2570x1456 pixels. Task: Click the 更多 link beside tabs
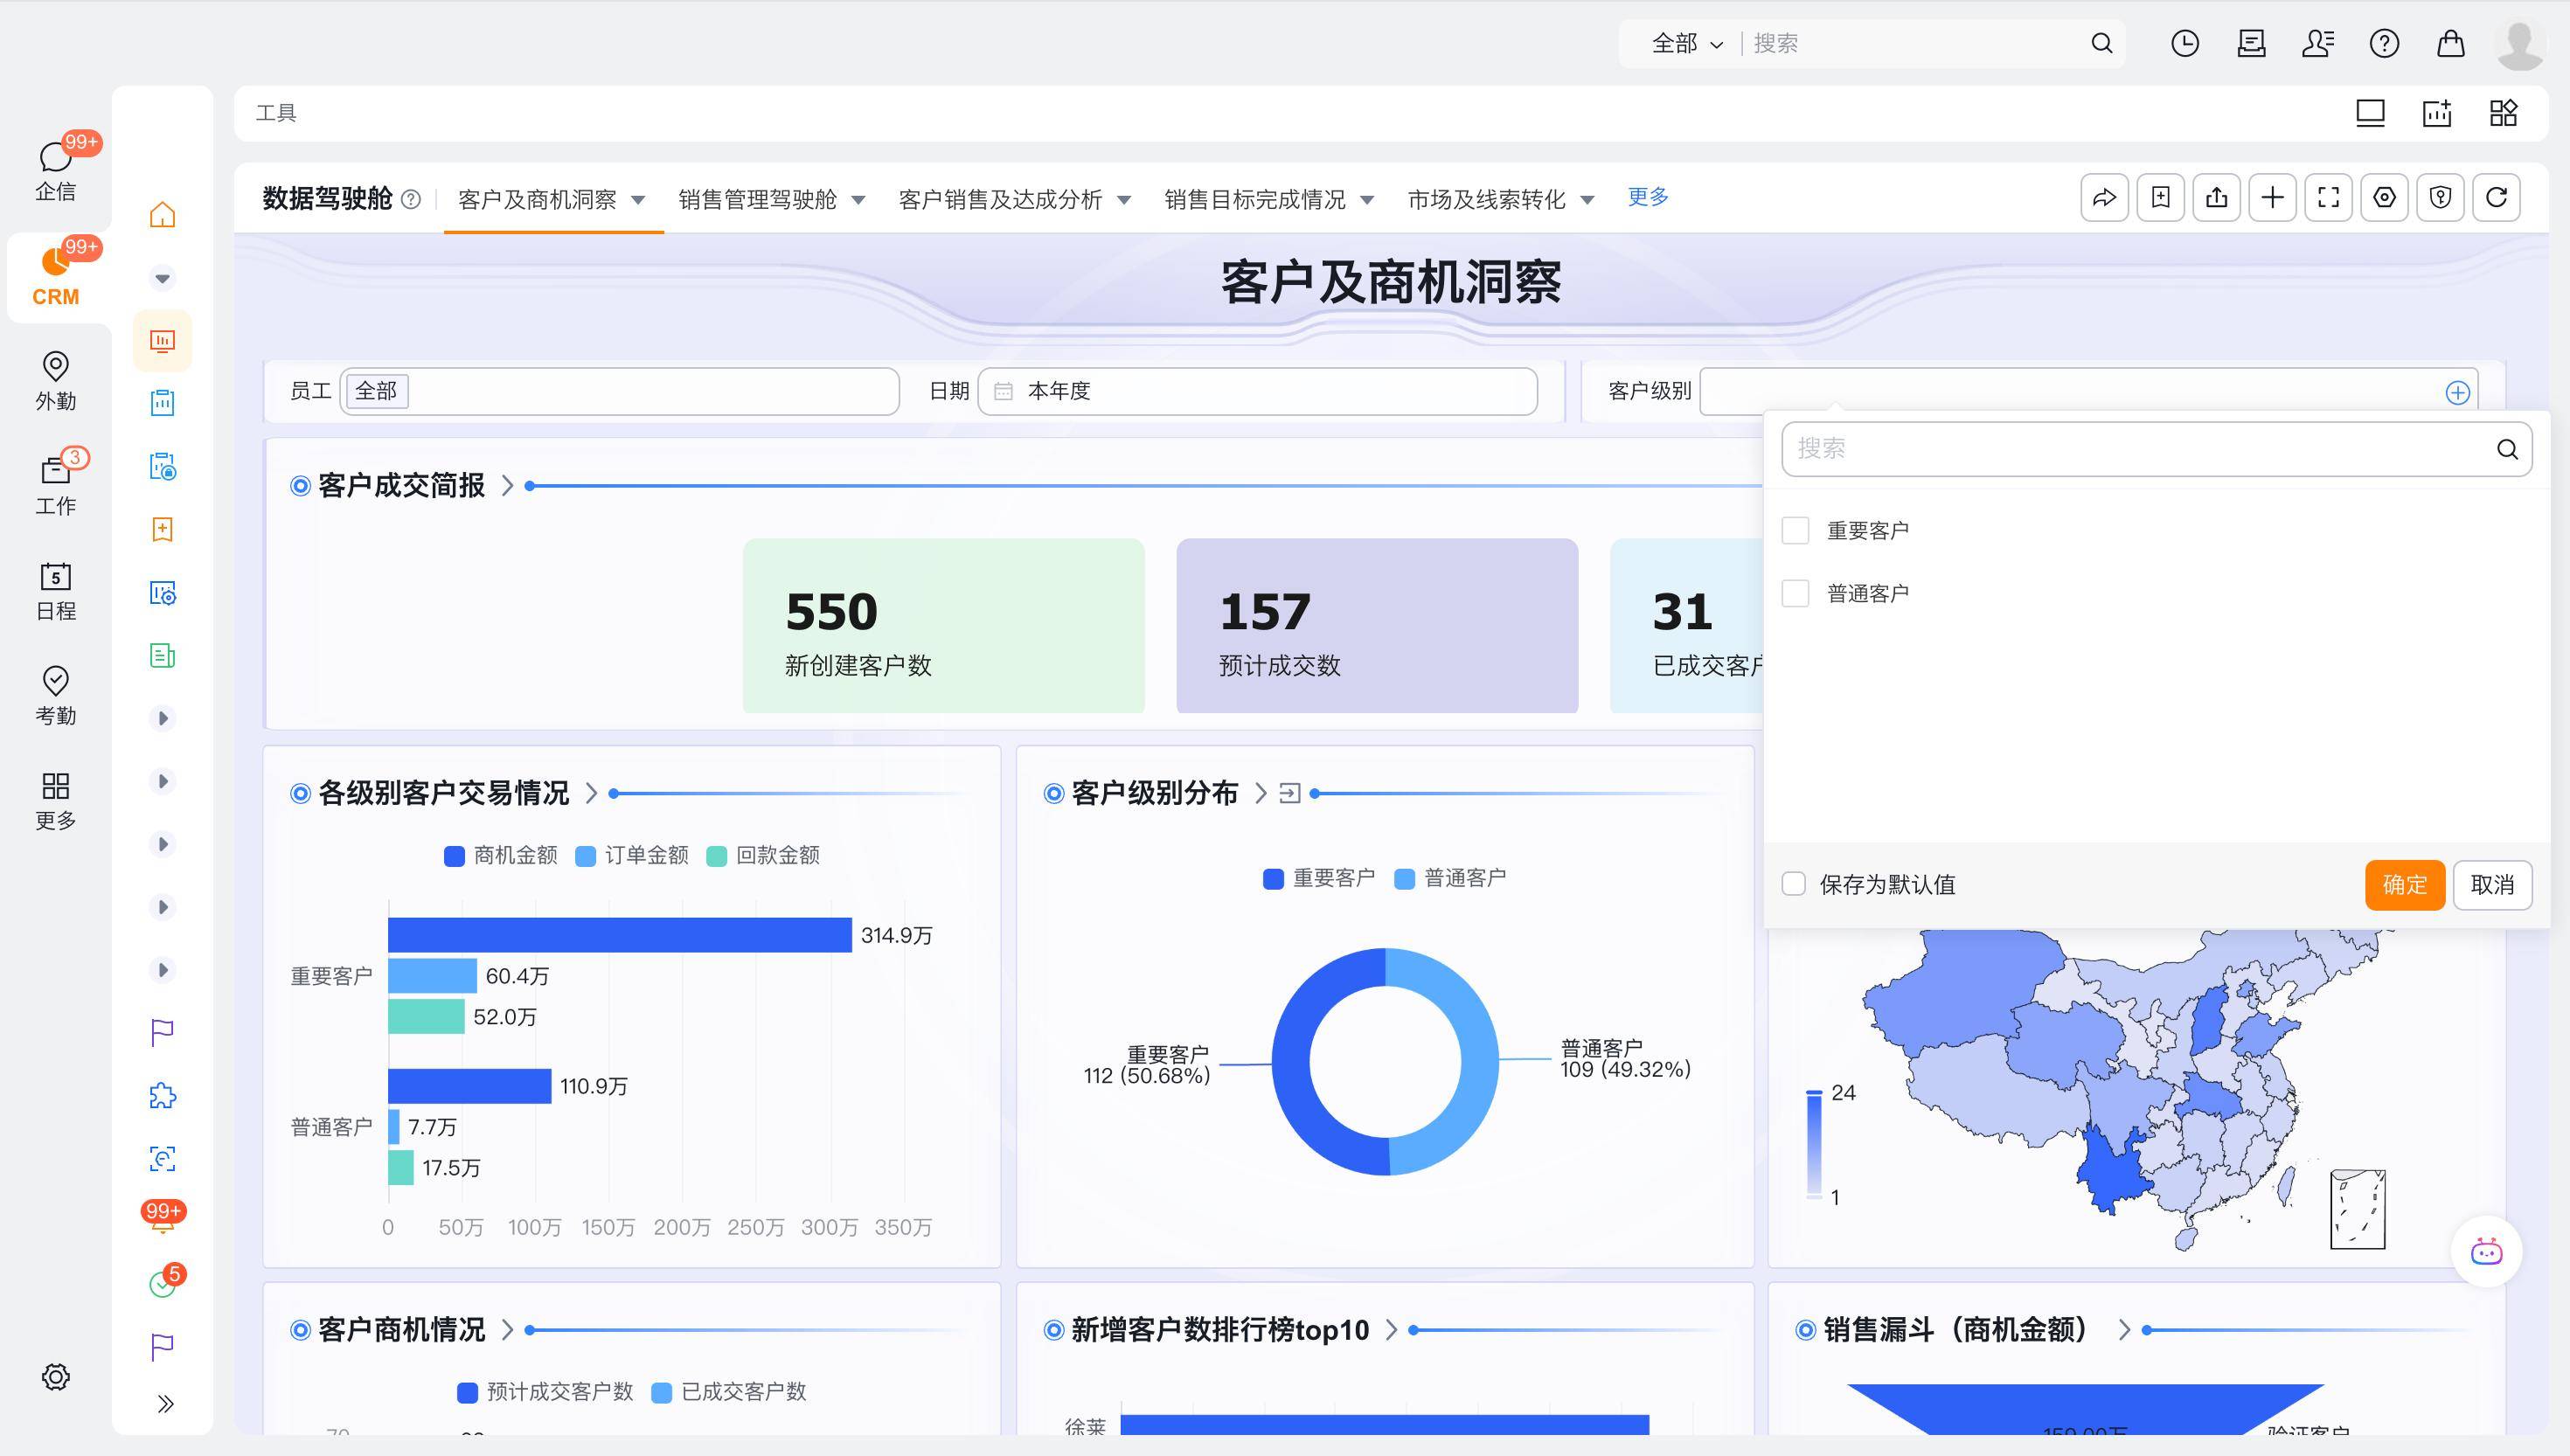pyautogui.click(x=1647, y=197)
